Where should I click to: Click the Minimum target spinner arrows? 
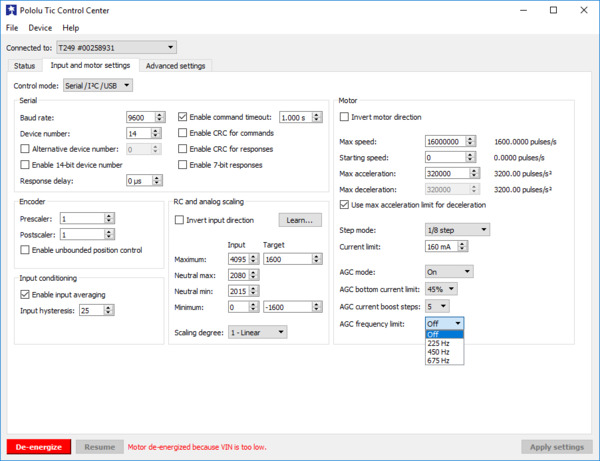(x=316, y=307)
